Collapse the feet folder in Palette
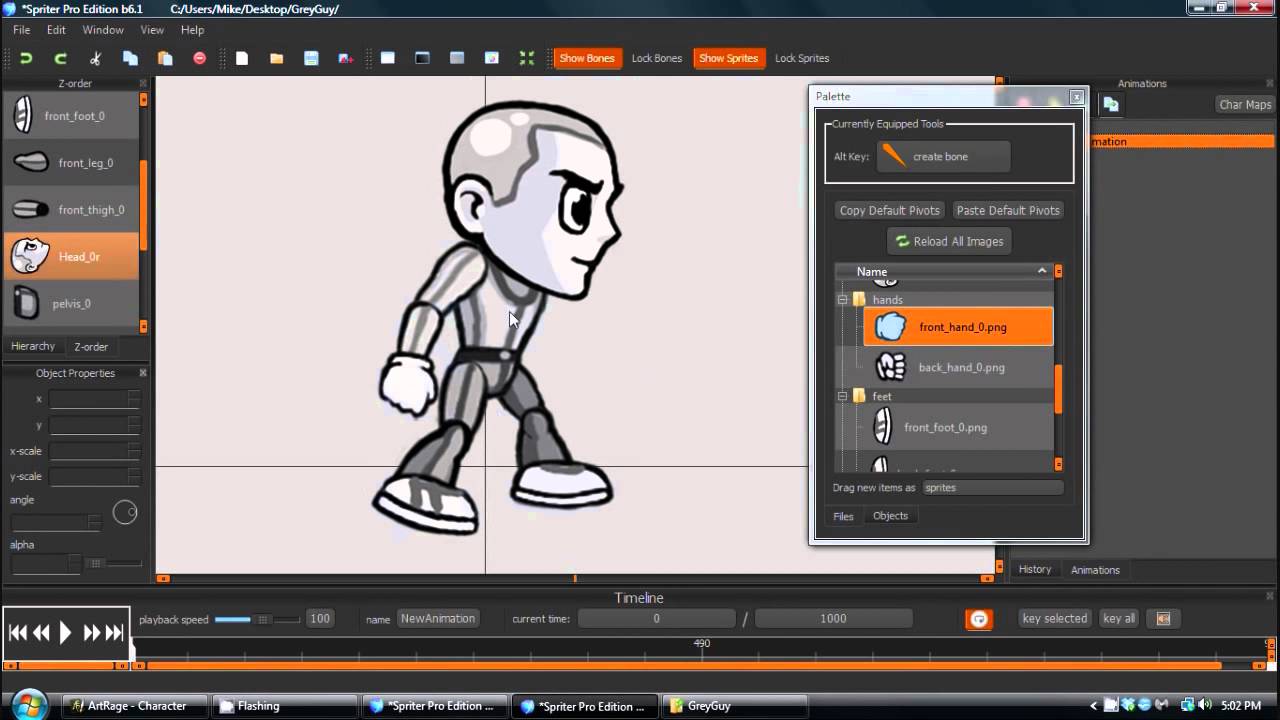1280x720 pixels. 842,397
